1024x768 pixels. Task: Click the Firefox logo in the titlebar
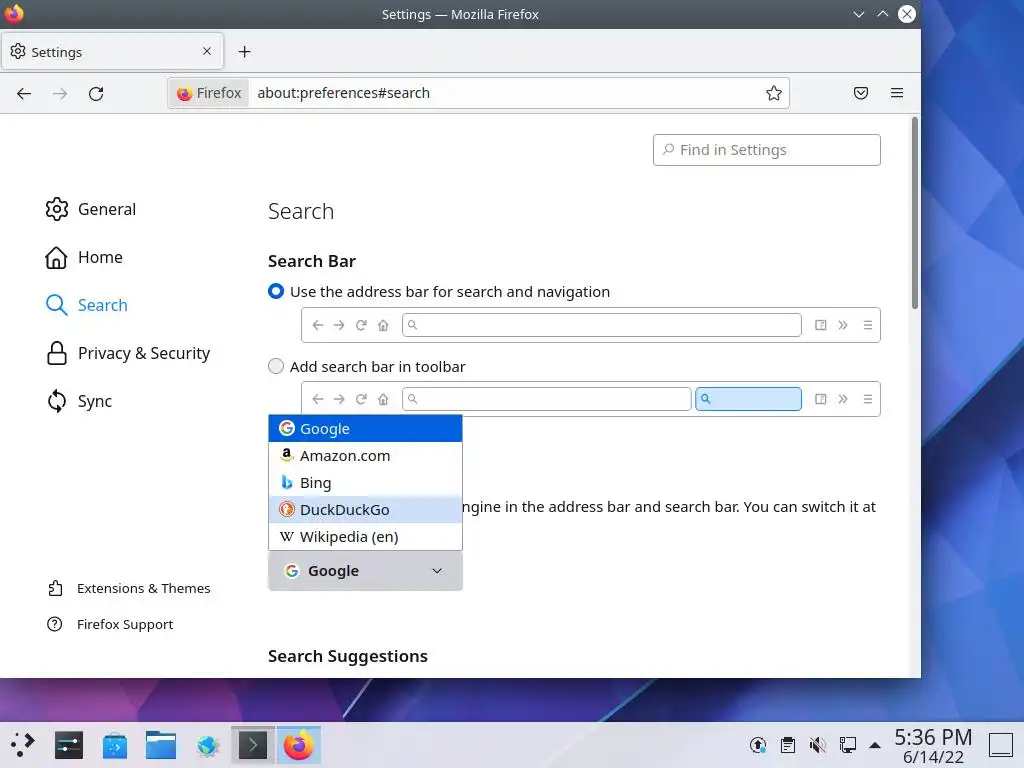14,13
